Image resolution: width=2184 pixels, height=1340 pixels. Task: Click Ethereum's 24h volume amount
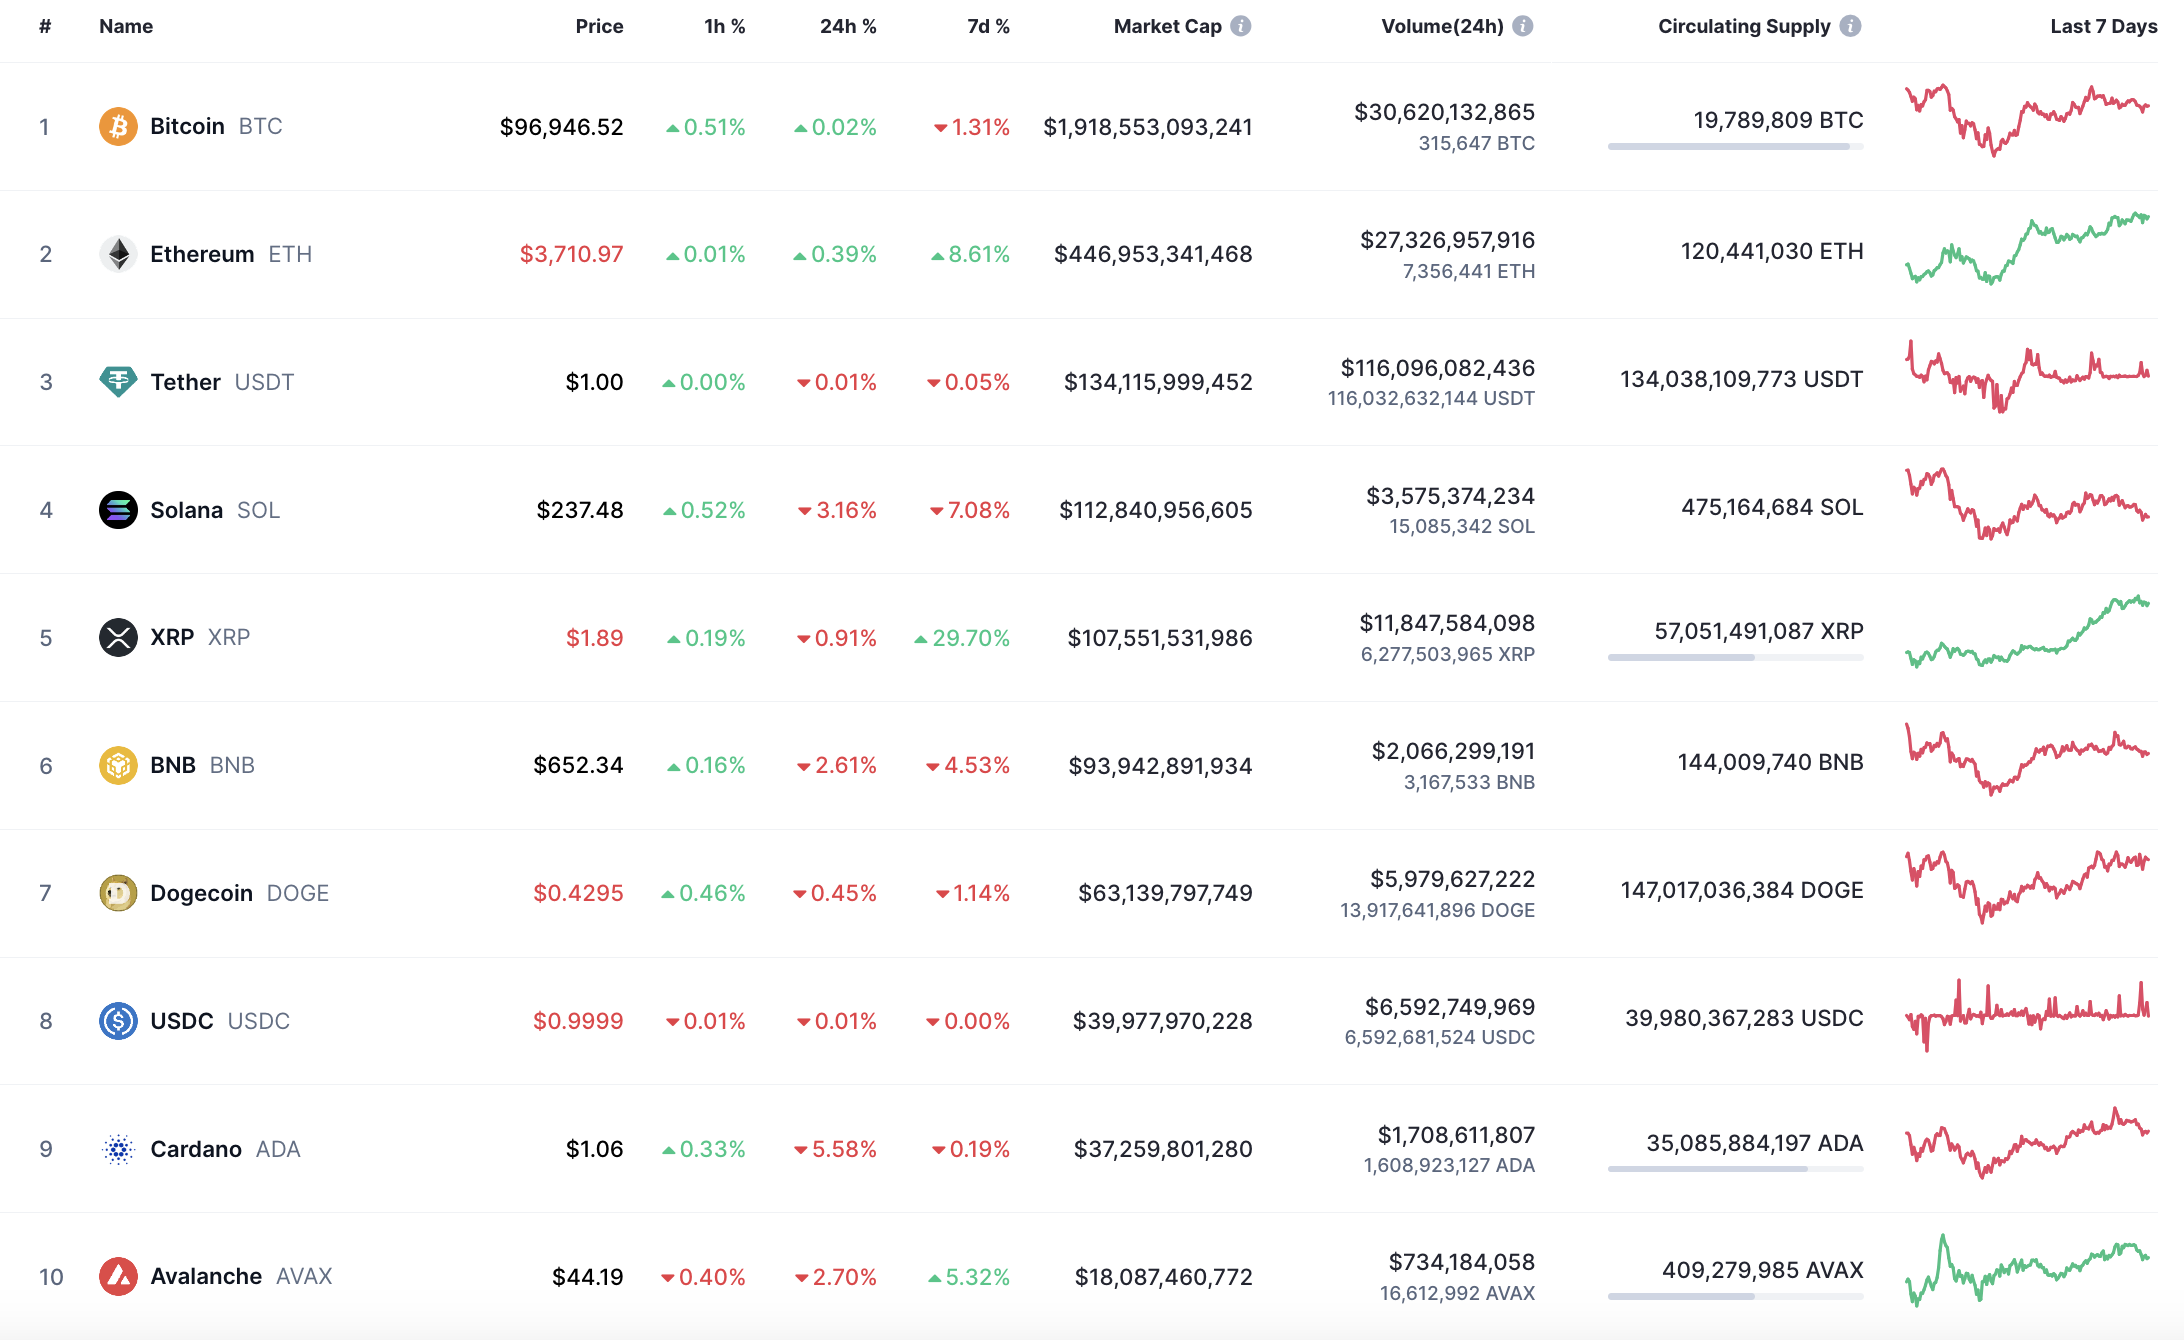[x=1447, y=240]
